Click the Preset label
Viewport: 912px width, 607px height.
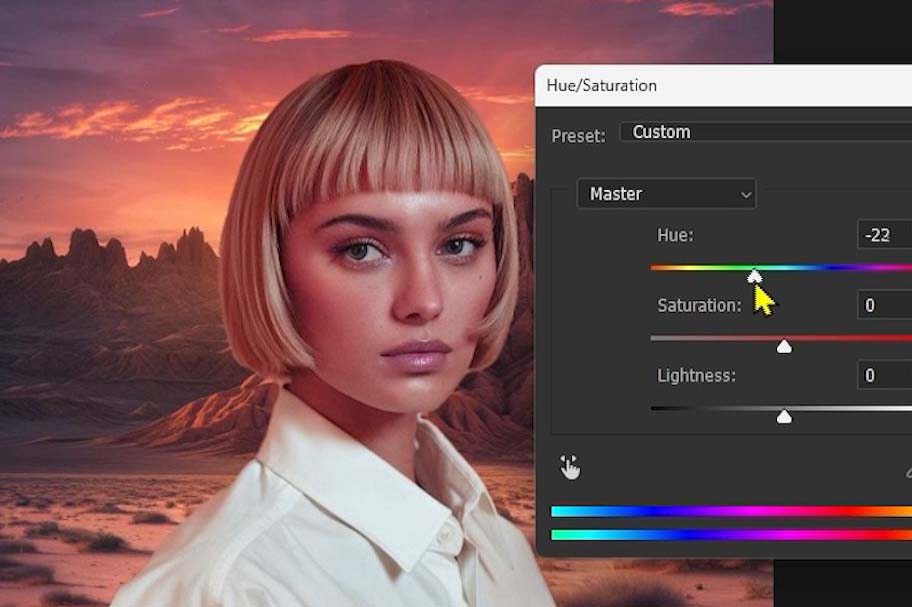[578, 134]
